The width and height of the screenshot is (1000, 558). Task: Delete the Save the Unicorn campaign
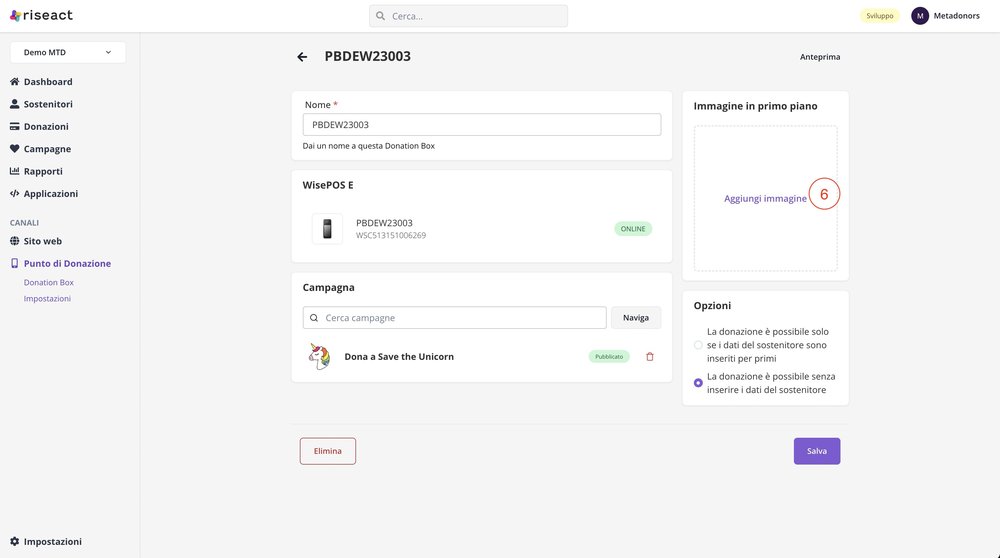pos(650,356)
